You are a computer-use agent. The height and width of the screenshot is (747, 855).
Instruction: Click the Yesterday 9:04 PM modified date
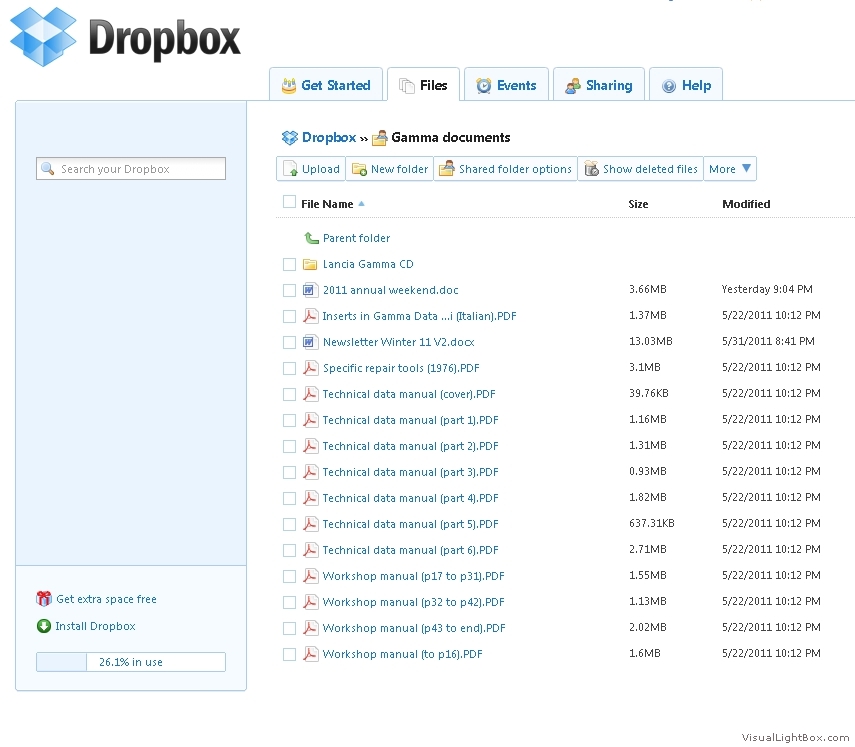767,289
